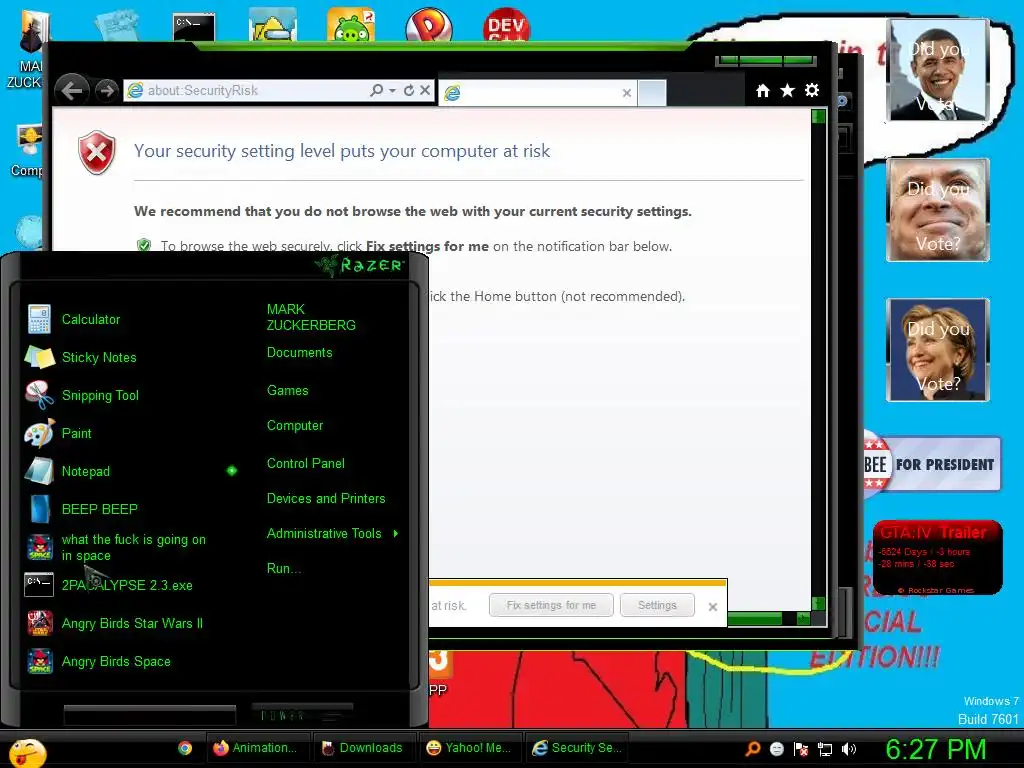
Task: Open the Clinton 'Did you Vote?' gadget
Action: pyautogui.click(x=938, y=349)
